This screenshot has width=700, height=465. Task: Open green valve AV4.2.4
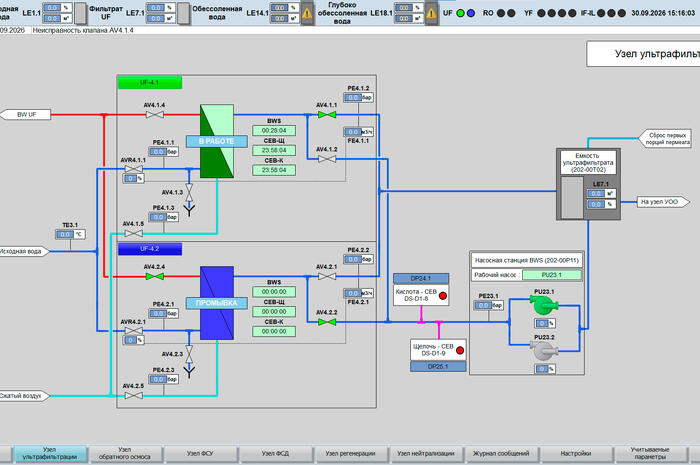pos(154,277)
